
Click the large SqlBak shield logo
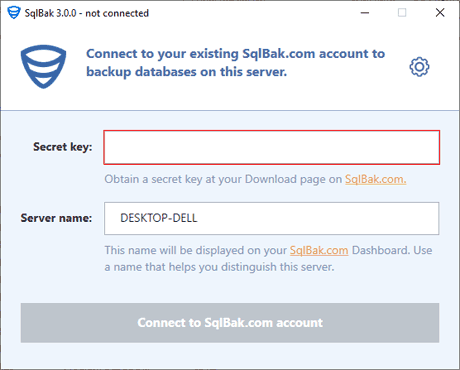coord(43,67)
